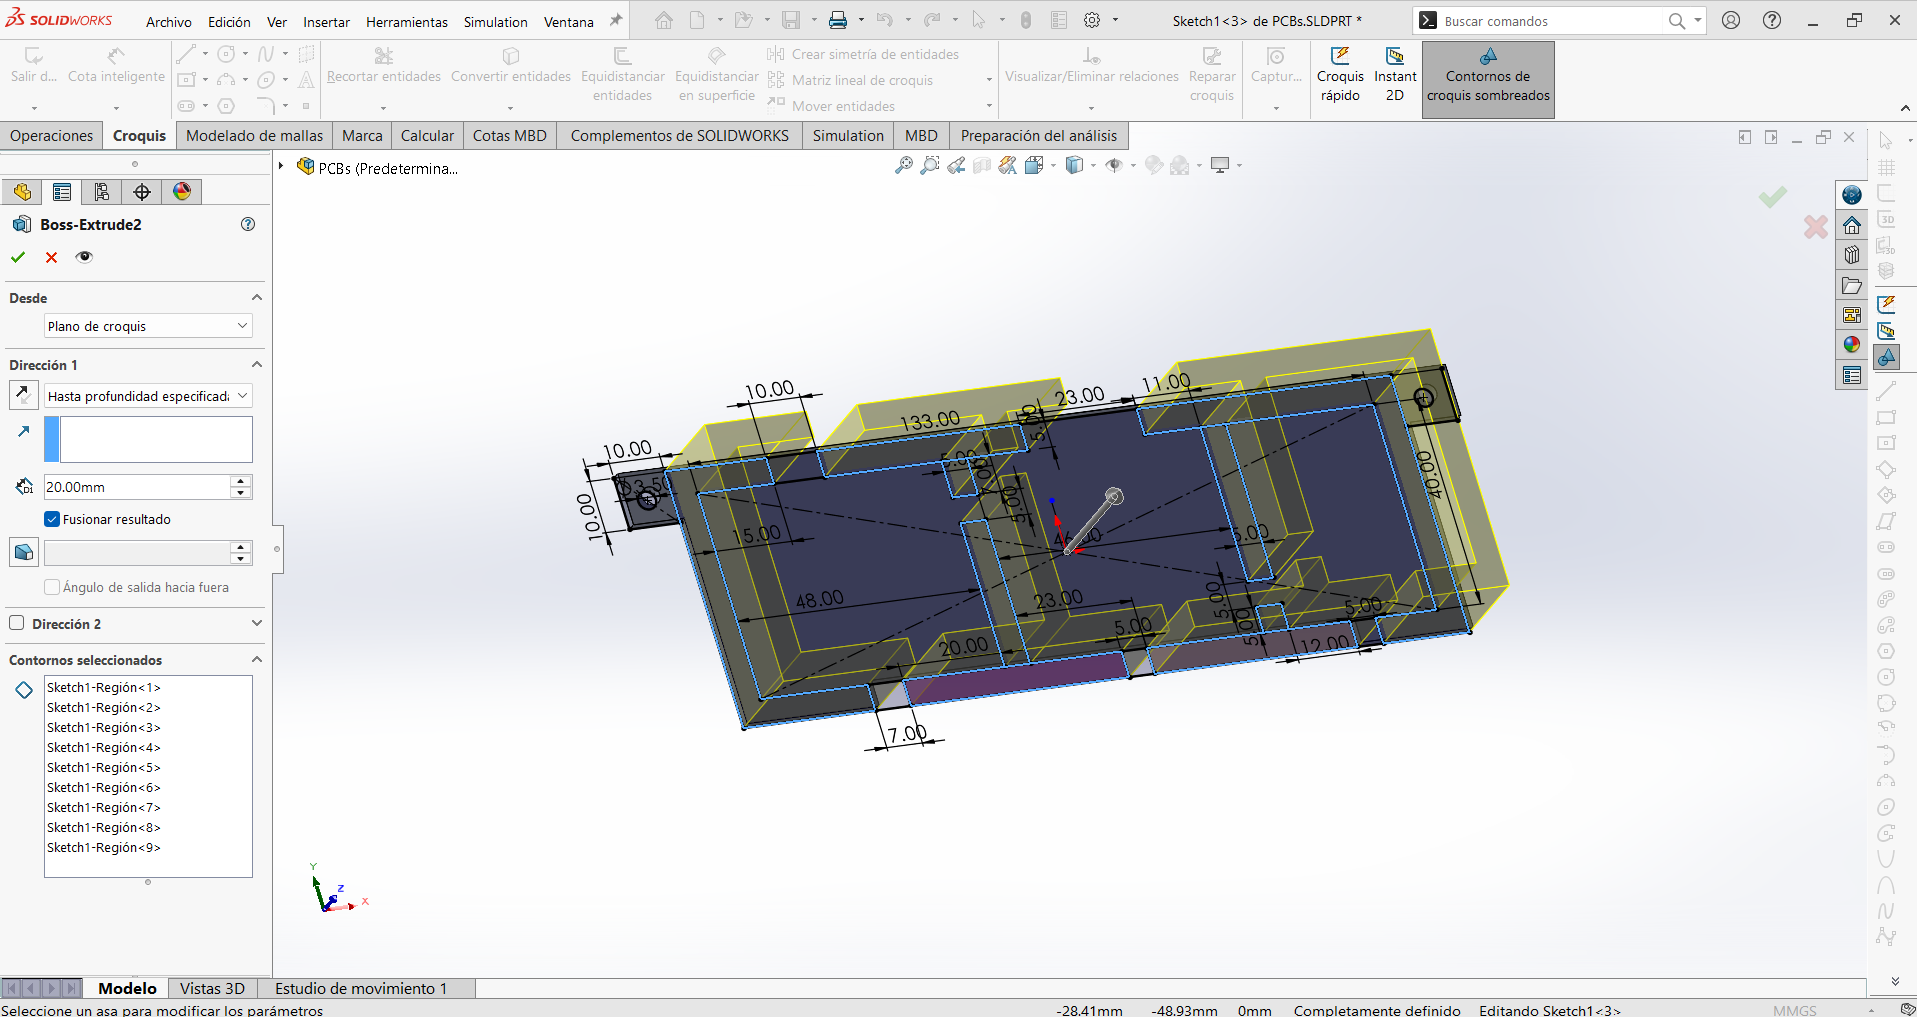Click Croquis rápido tool
This screenshot has height=1017, width=1917.
pyautogui.click(x=1340, y=76)
